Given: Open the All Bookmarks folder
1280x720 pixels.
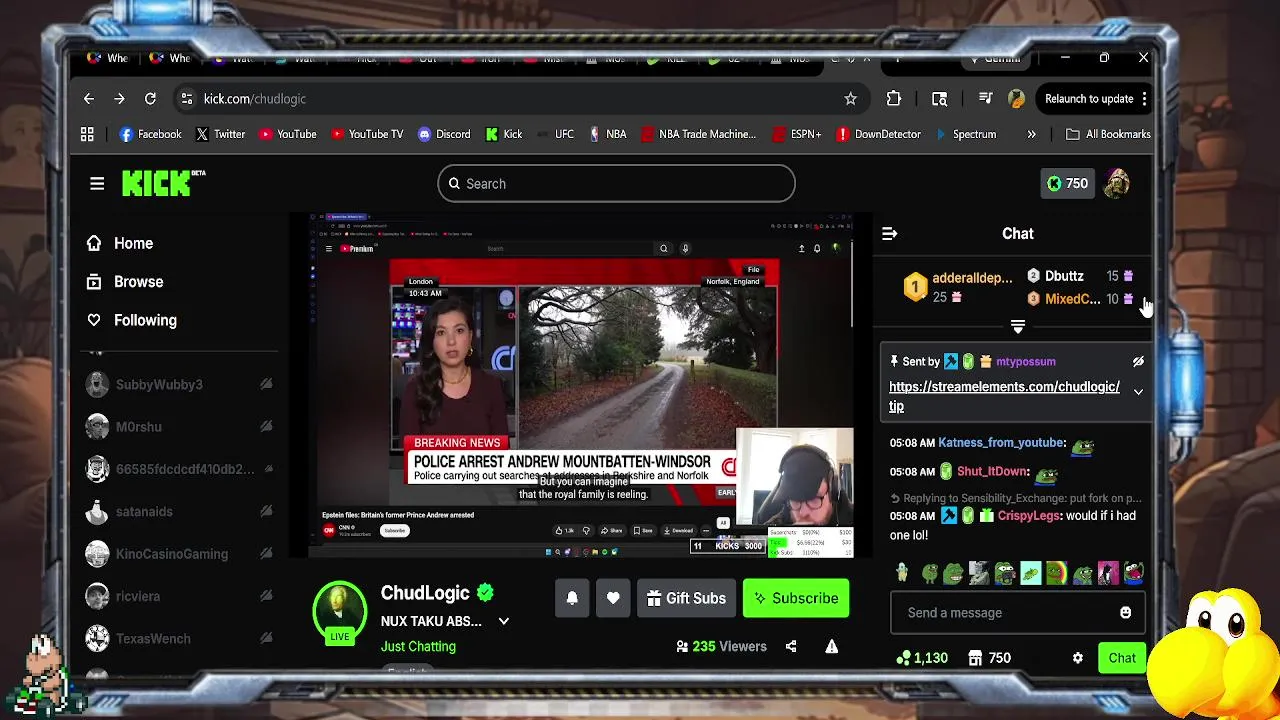Looking at the screenshot, I should 1108,134.
